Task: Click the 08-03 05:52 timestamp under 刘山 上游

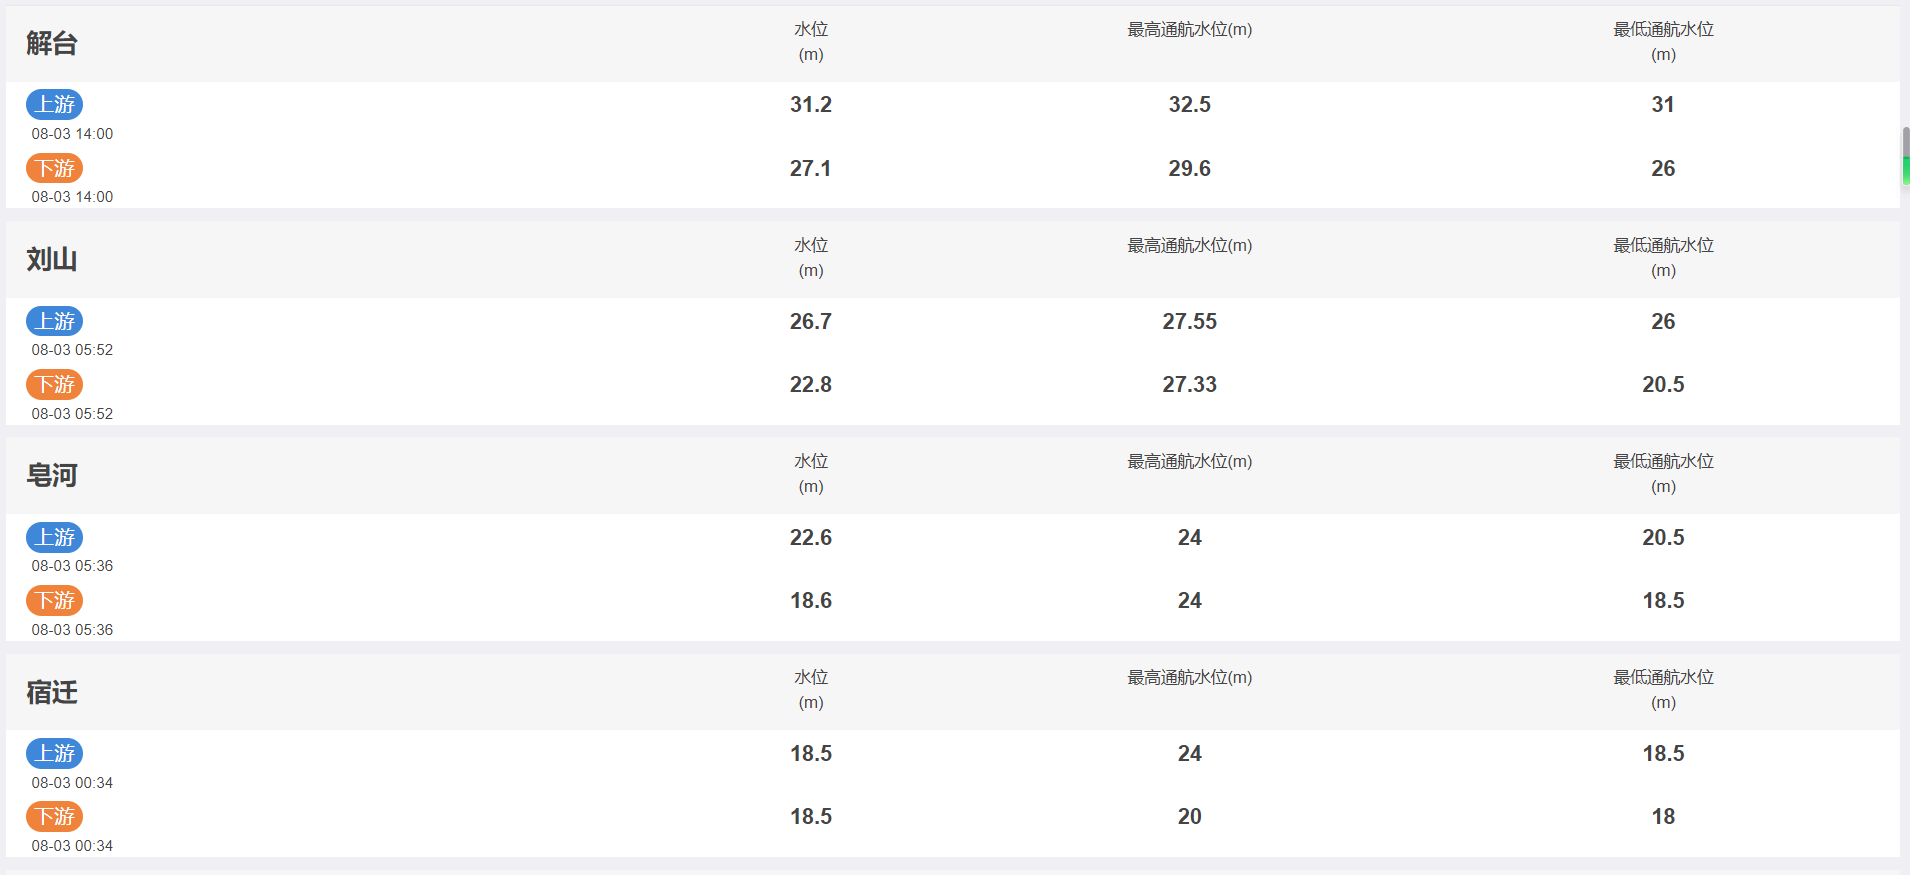Action: pos(72,350)
